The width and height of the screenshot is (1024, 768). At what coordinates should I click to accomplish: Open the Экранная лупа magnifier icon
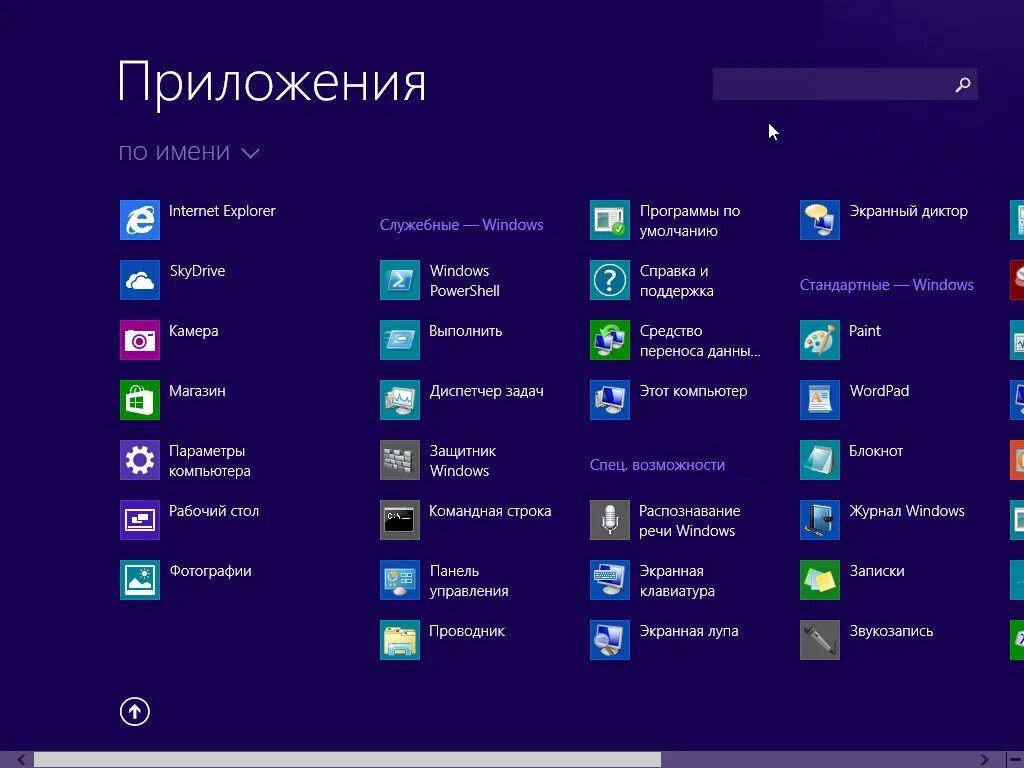pyautogui.click(x=610, y=640)
